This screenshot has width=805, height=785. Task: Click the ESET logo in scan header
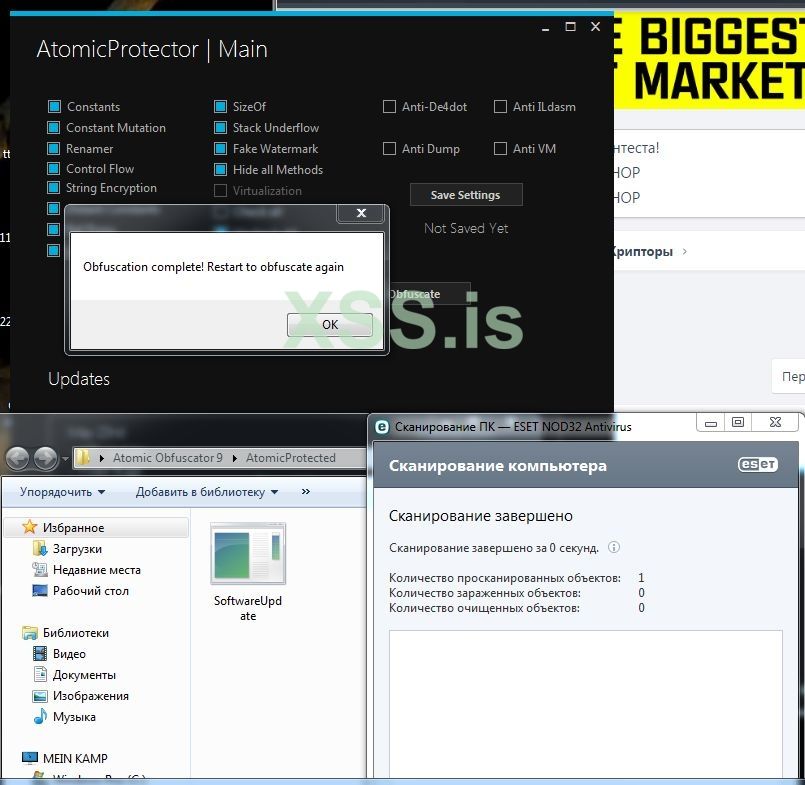758,464
